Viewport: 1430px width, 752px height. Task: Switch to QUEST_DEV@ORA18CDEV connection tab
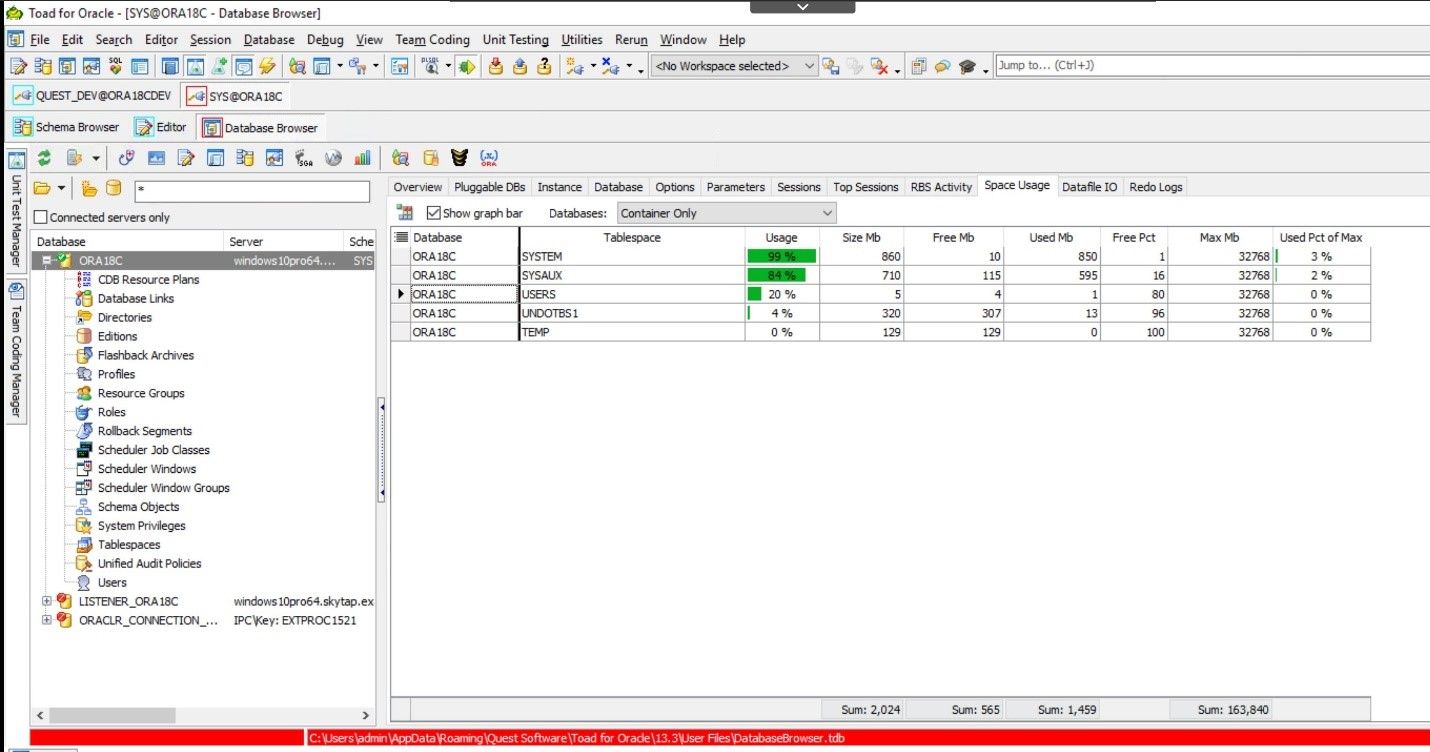tap(93, 96)
